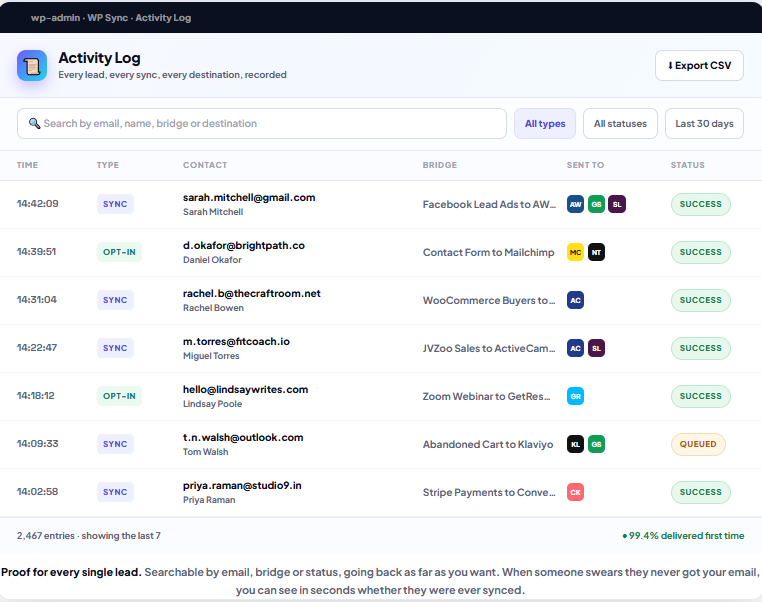762x602 pixels.
Task: Click the CONTACT column header
Action: [x=205, y=165]
